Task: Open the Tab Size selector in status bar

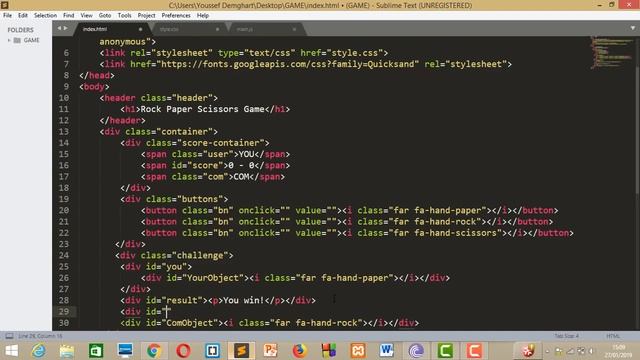Action: 567,336
